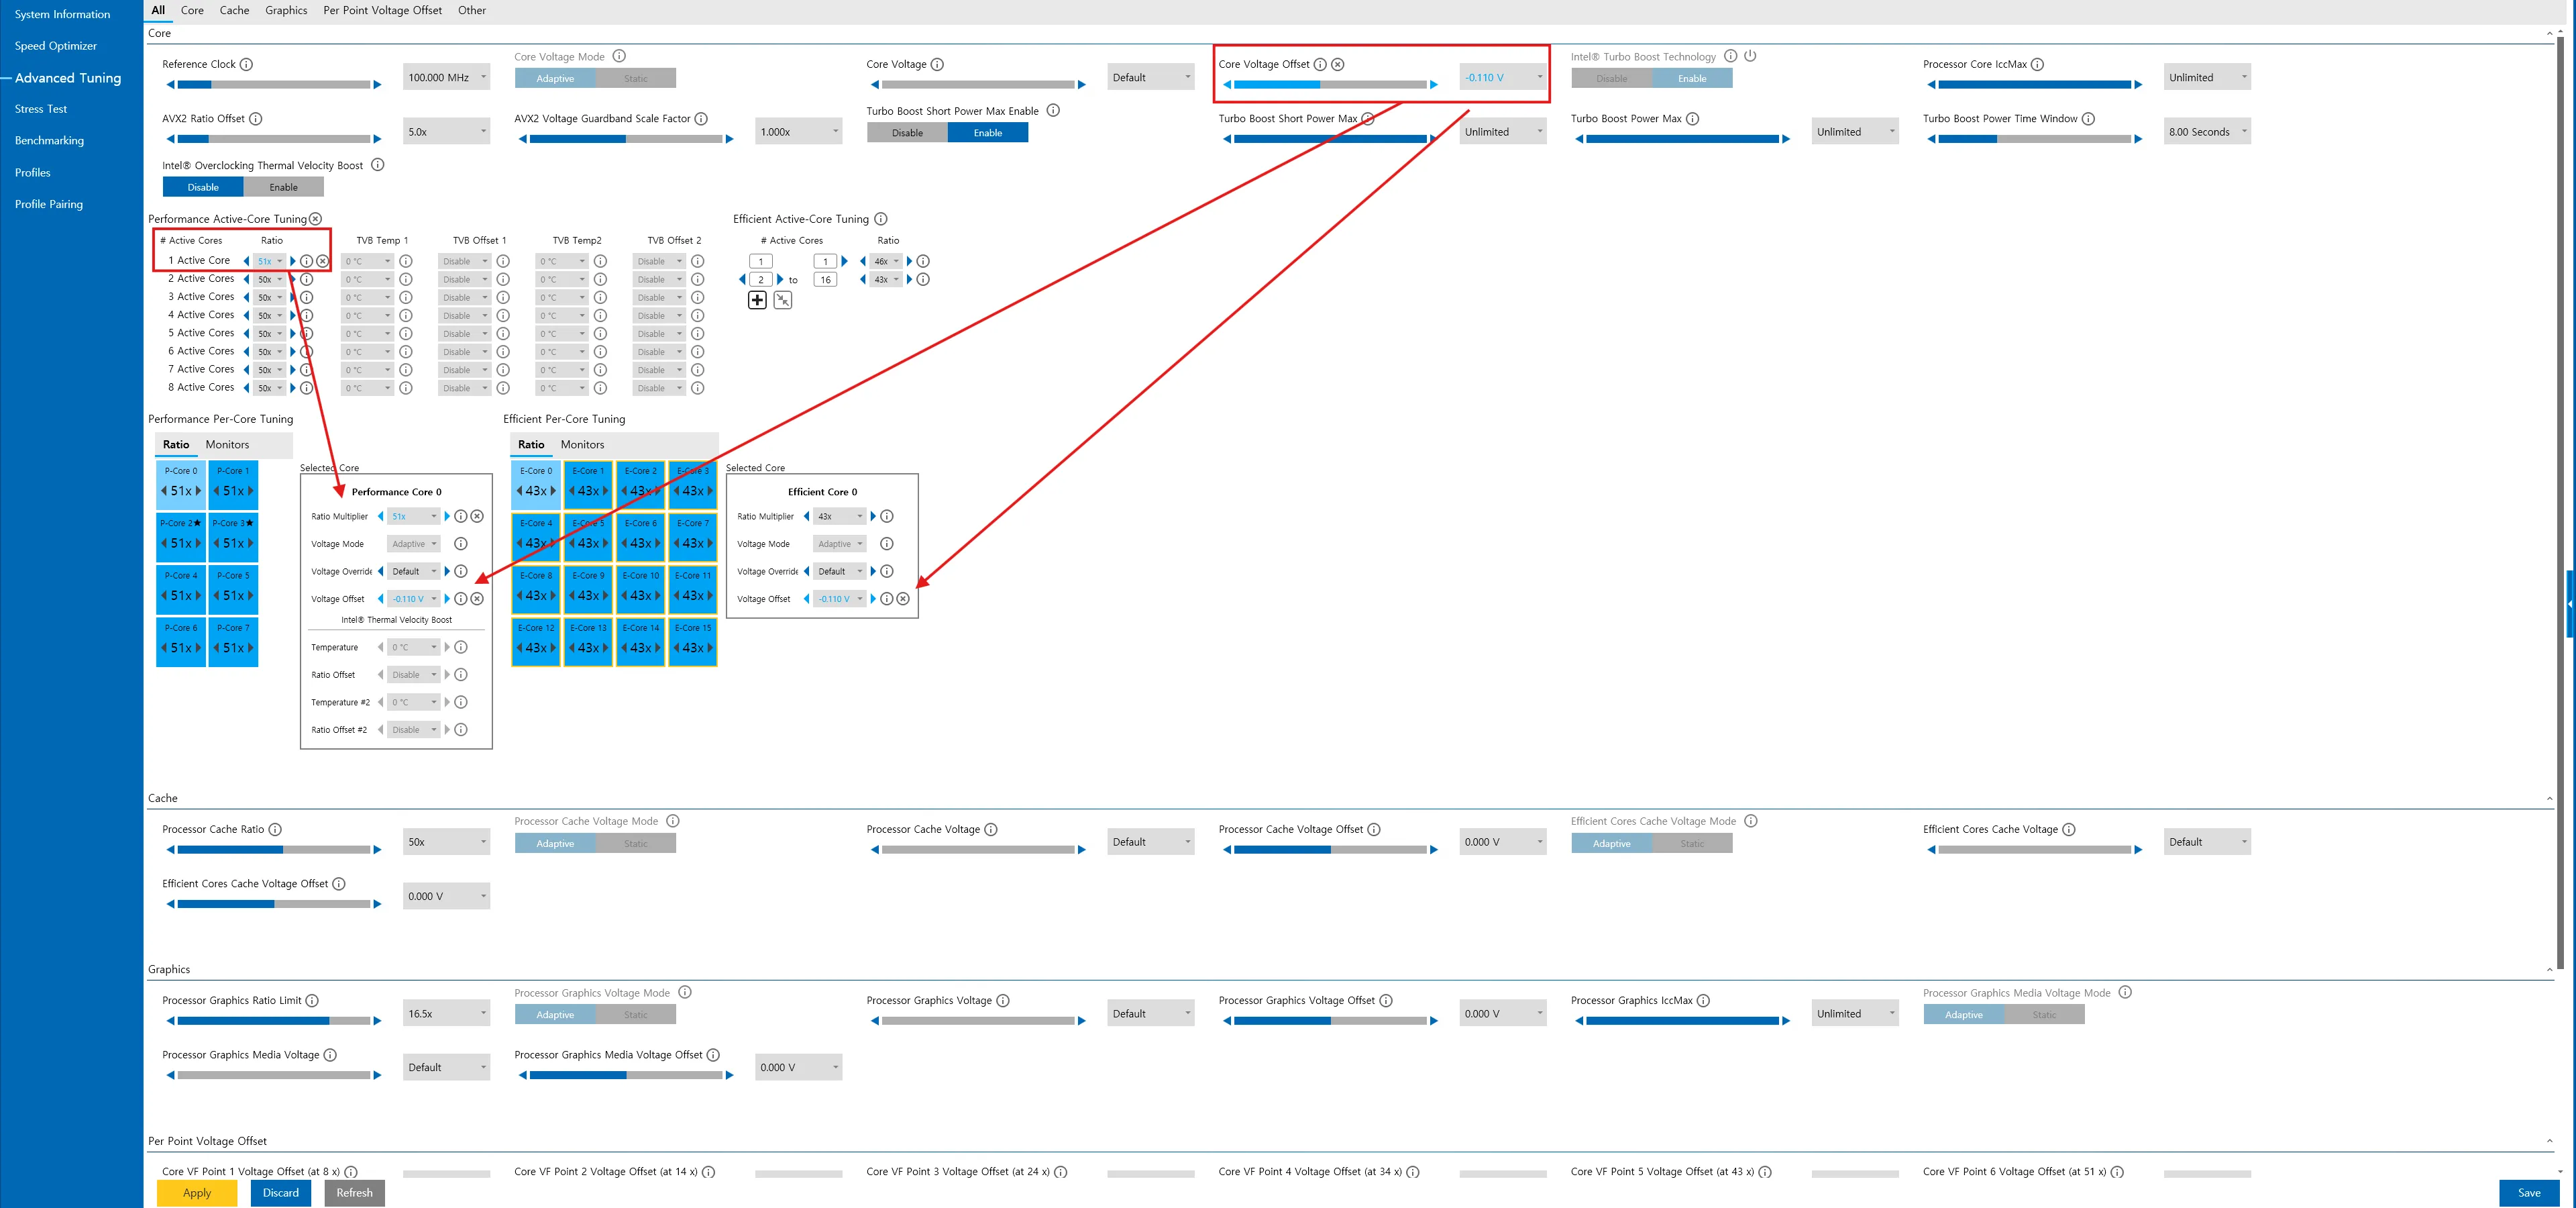
Task: Set Core Voltage Mode to Static
Action: (x=636, y=78)
